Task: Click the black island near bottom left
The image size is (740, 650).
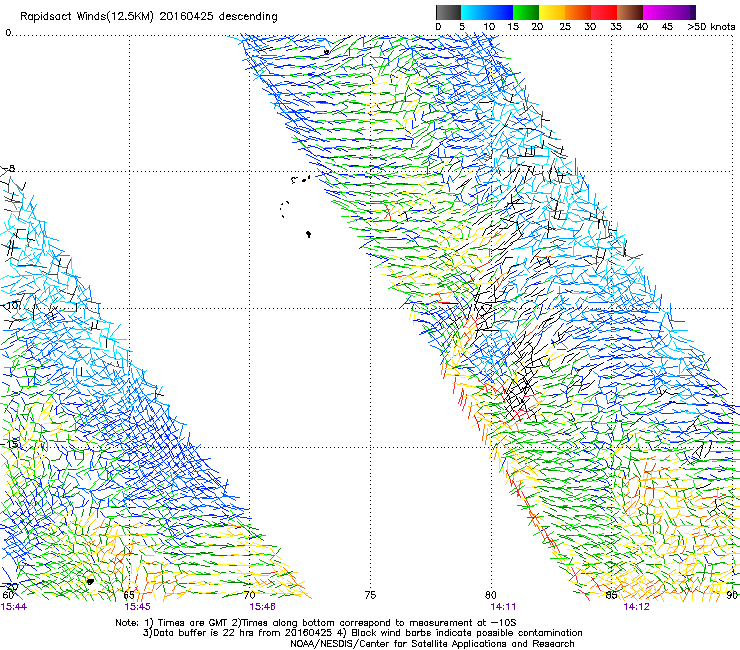Action: pyautogui.click(x=90, y=582)
